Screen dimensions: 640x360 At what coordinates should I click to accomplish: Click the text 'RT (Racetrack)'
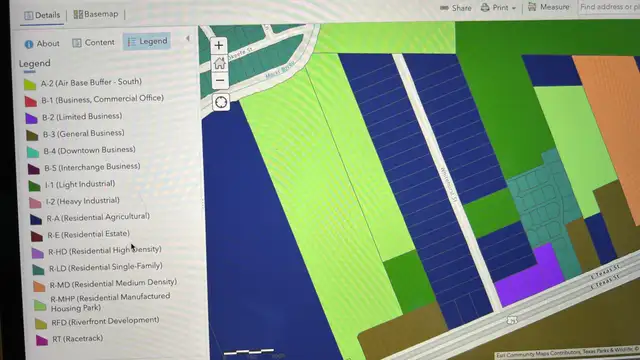click(x=78, y=339)
